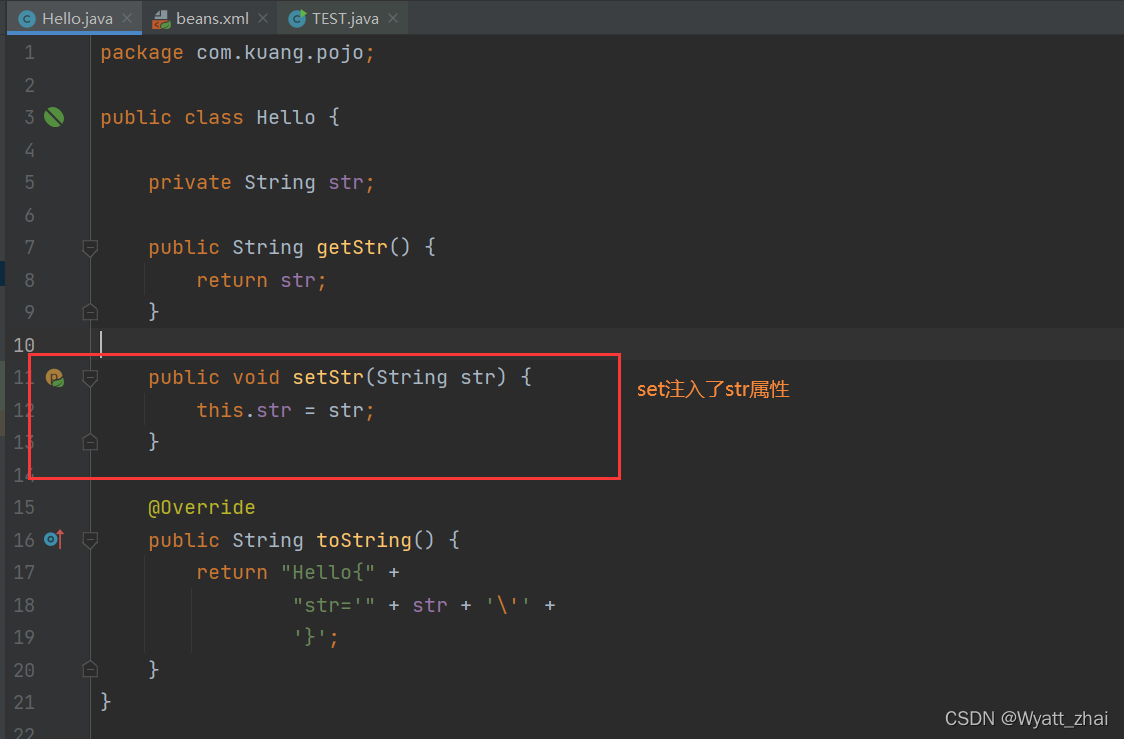This screenshot has width=1124, height=739.
Task: Click the property gutter icon beside setStr
Action: [x=54, y=377]
